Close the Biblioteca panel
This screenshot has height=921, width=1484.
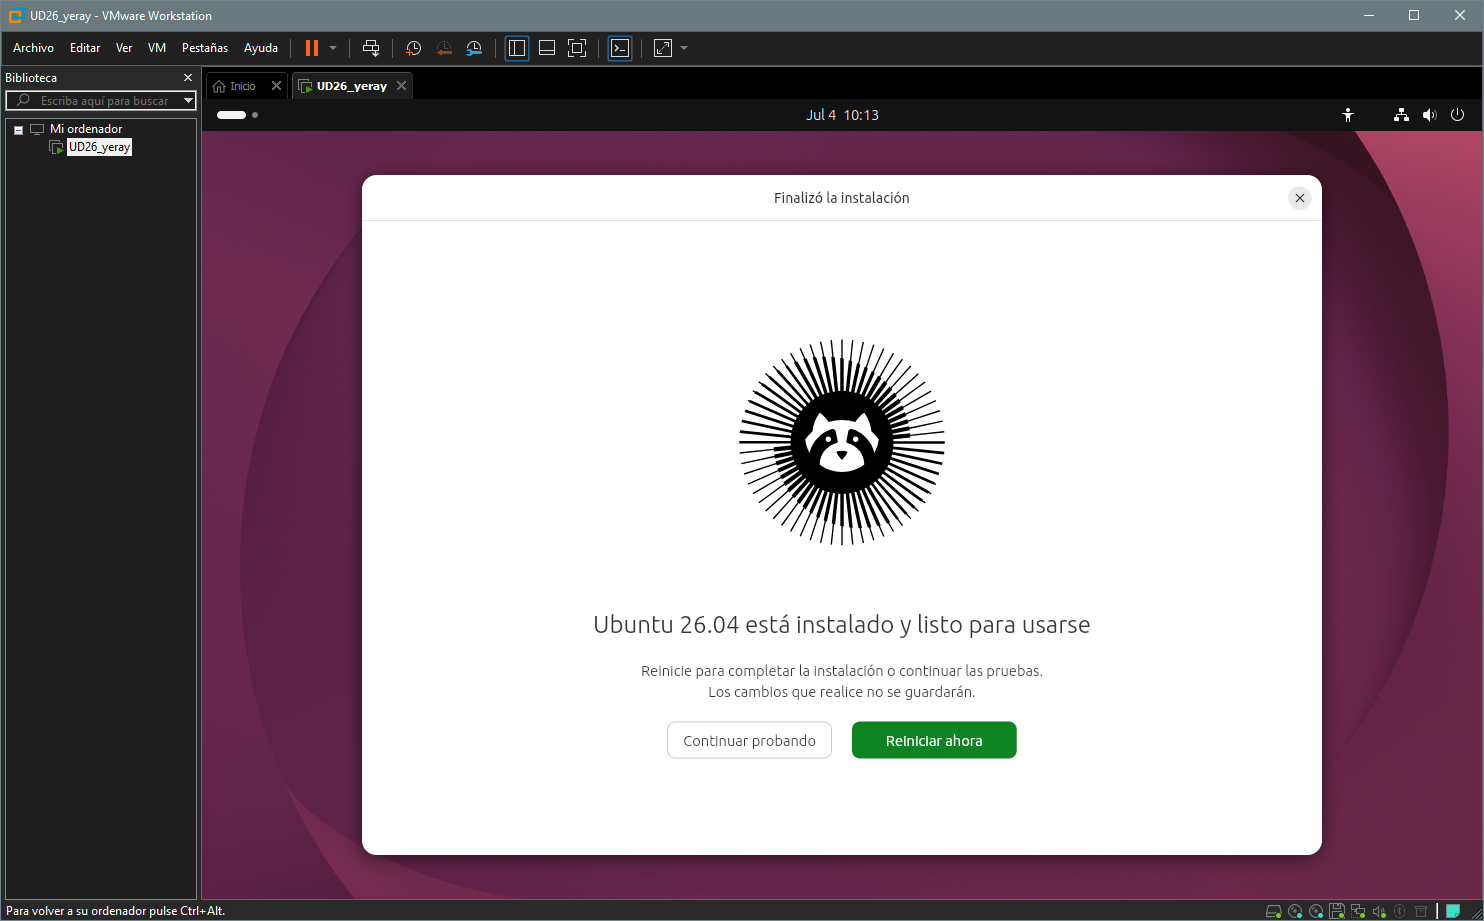(x=188, y=78)
